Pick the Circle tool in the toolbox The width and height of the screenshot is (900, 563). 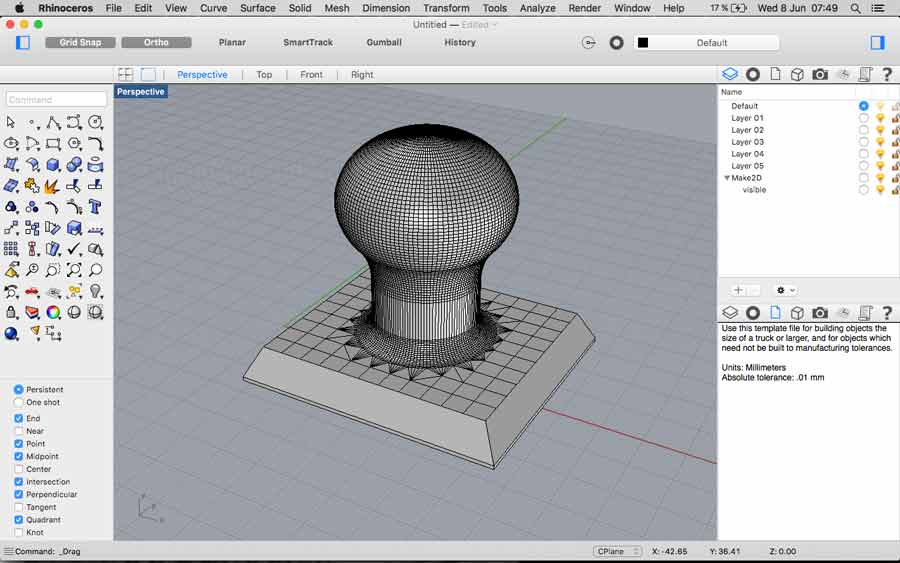95,122
